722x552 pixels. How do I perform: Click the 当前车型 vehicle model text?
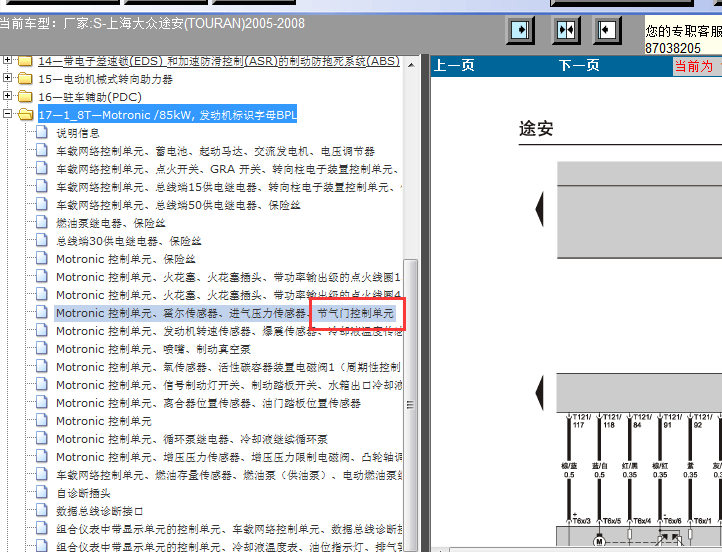tap(152, 23)
